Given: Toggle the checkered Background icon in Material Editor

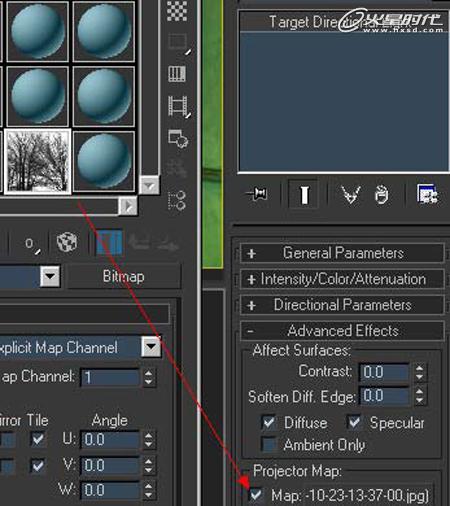Looking at the screenshot, I should click(177, 10).
